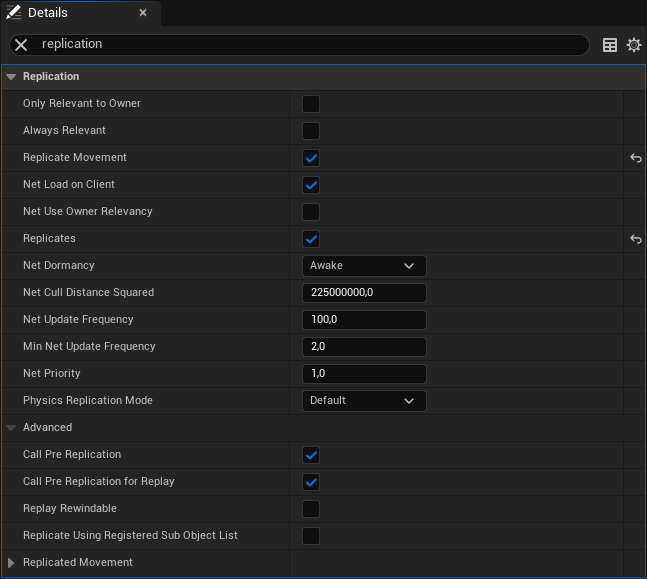Edit Net Update Frequency field
Image resolution: width=647 pixels, height=579 pixels.
[x=364, y=320]
